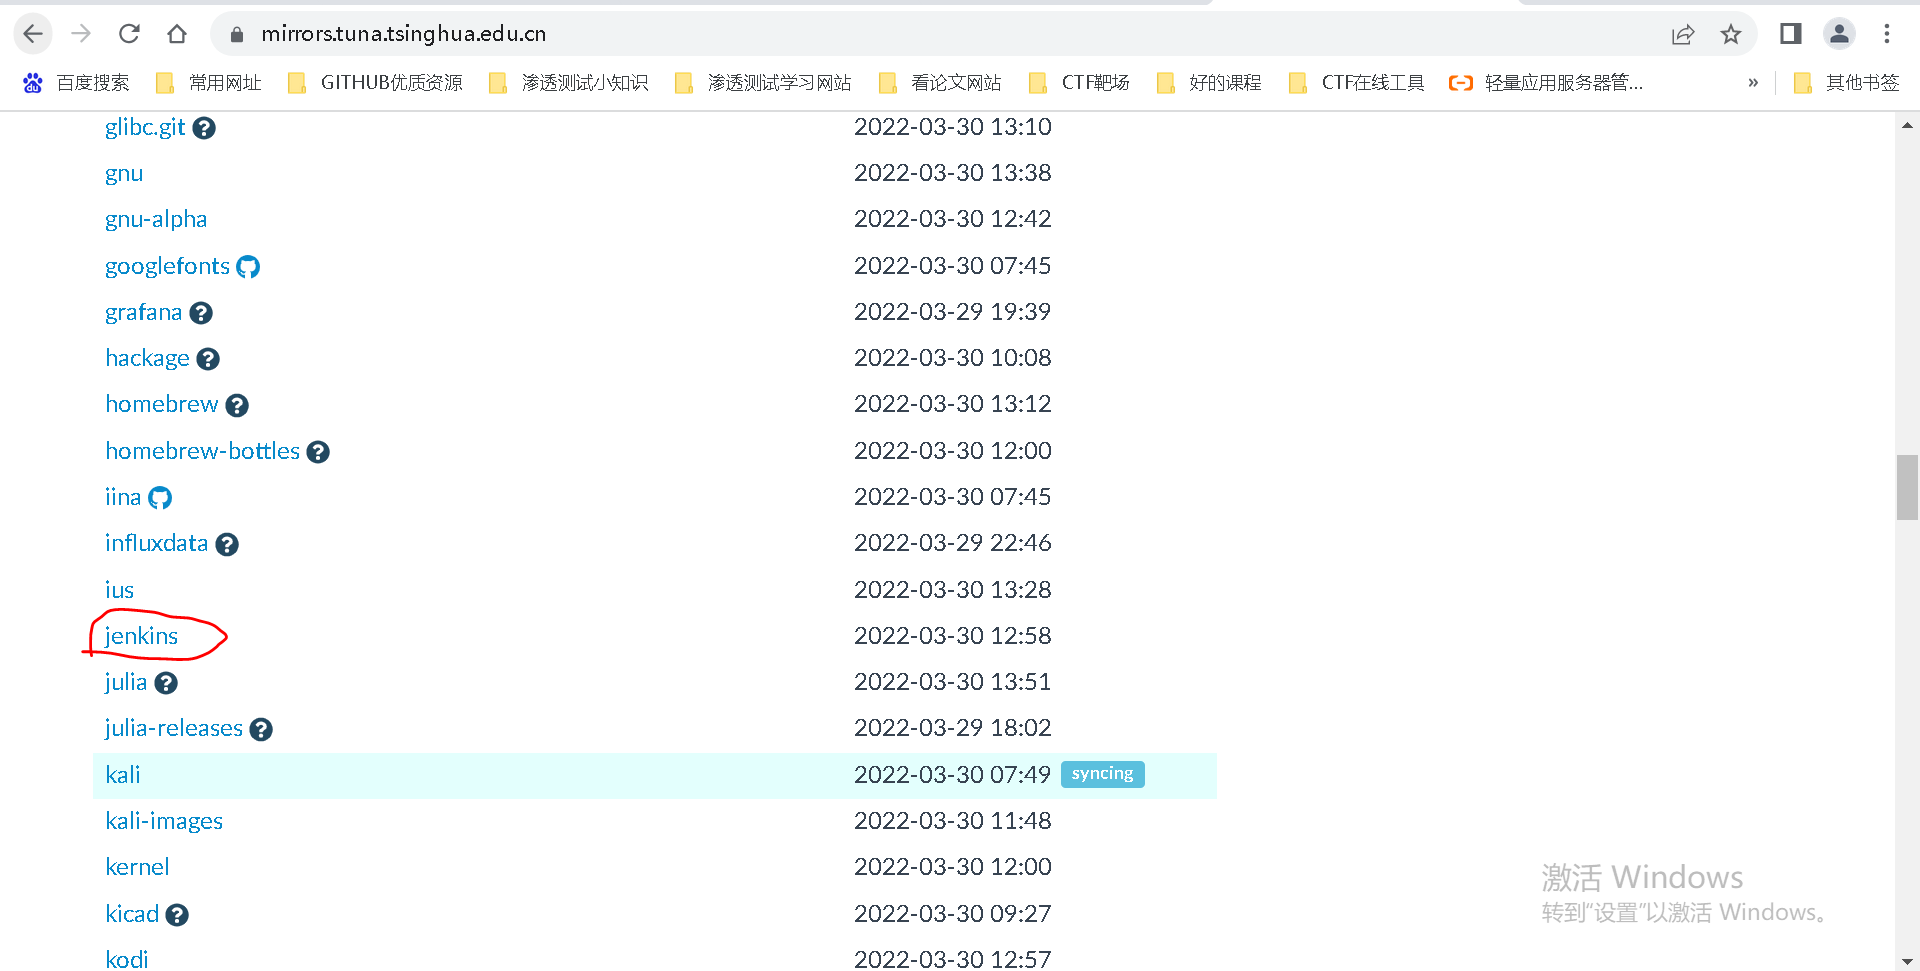1920x971 pixels.
Task: Click the help icon next to glibc.git
Action: [204, 128]
